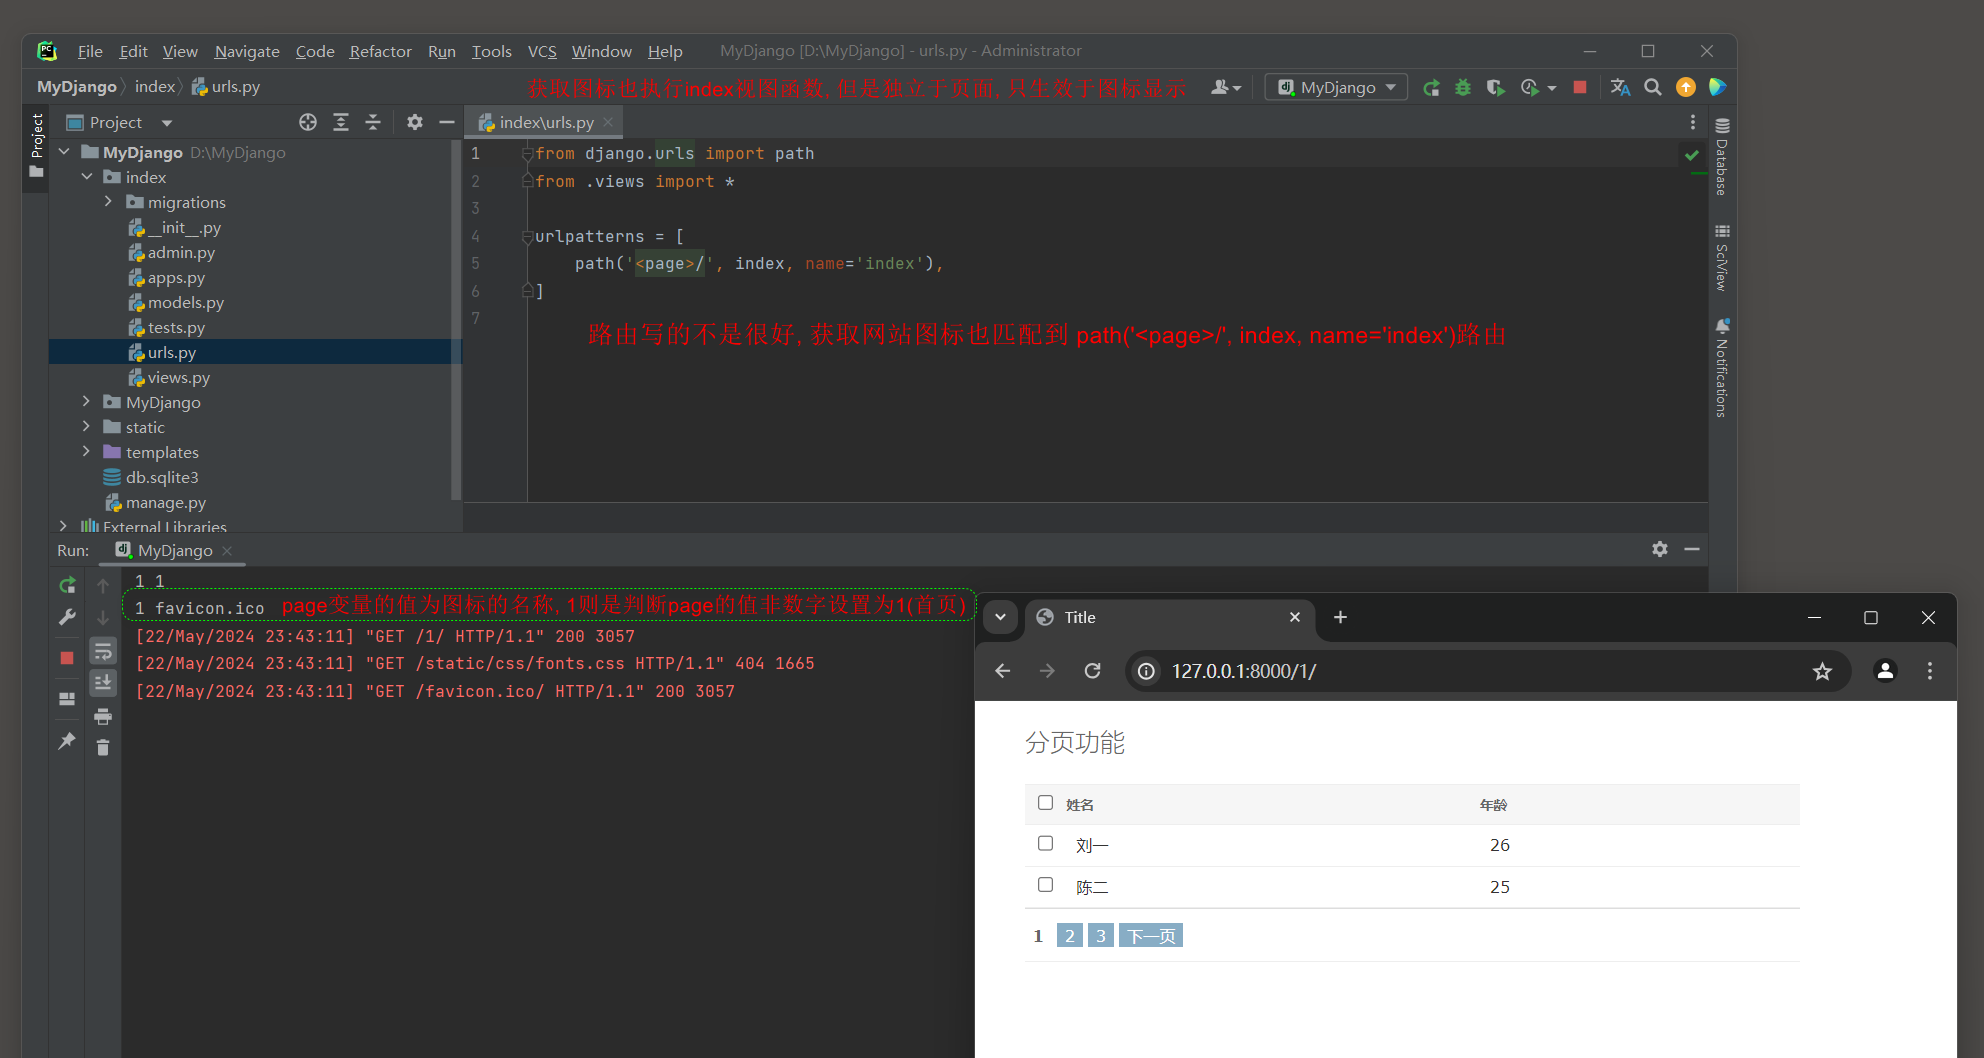Stop the running app red square in top toolbar
This screenshot has height=1058, width=1984.
[1580, 87]
